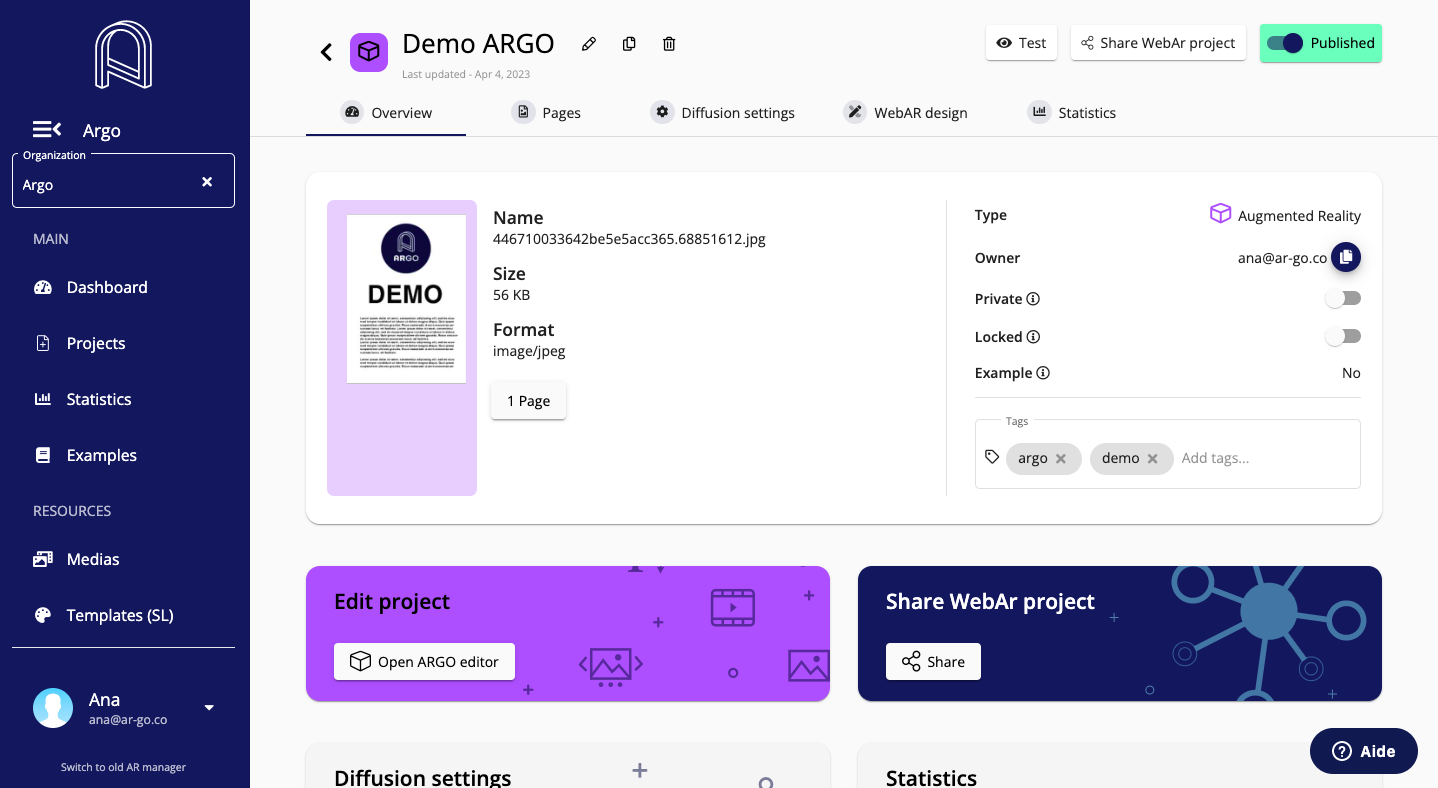This screenshot has width=1438, height=788.
Task: Click the ARGO logo in sidebar
Action: [123, 55]
